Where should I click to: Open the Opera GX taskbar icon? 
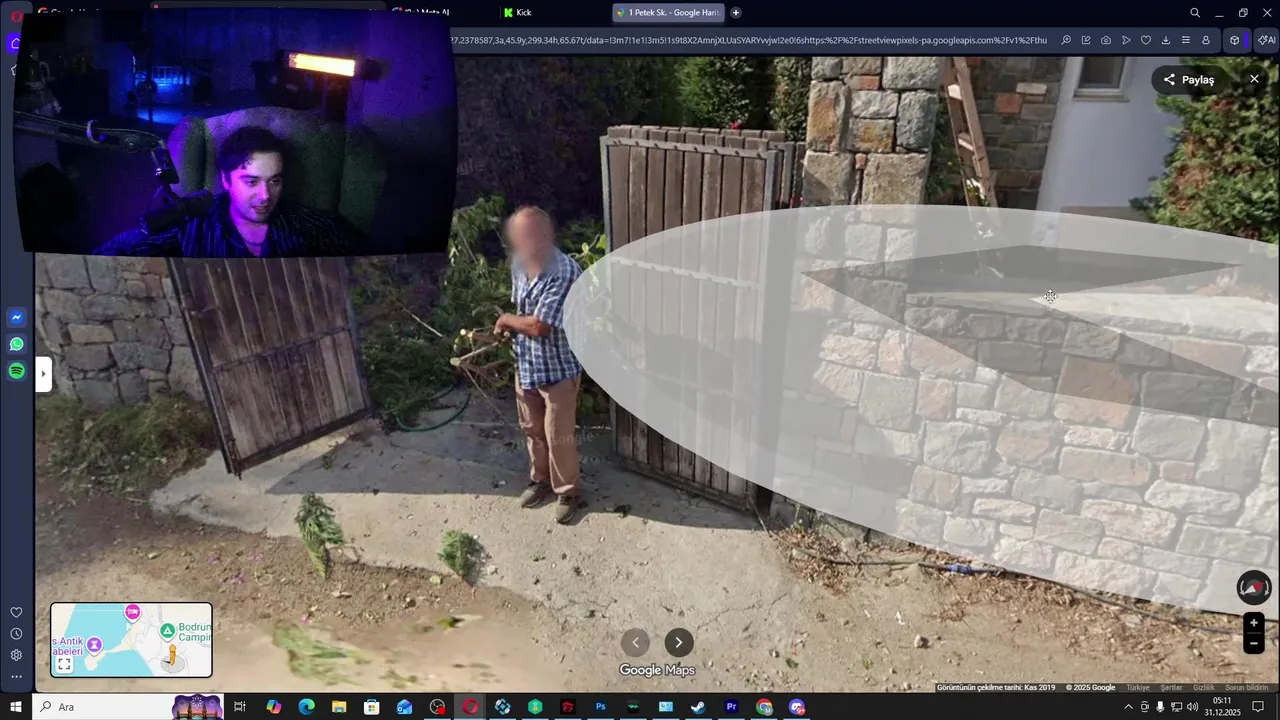(470, 707)
